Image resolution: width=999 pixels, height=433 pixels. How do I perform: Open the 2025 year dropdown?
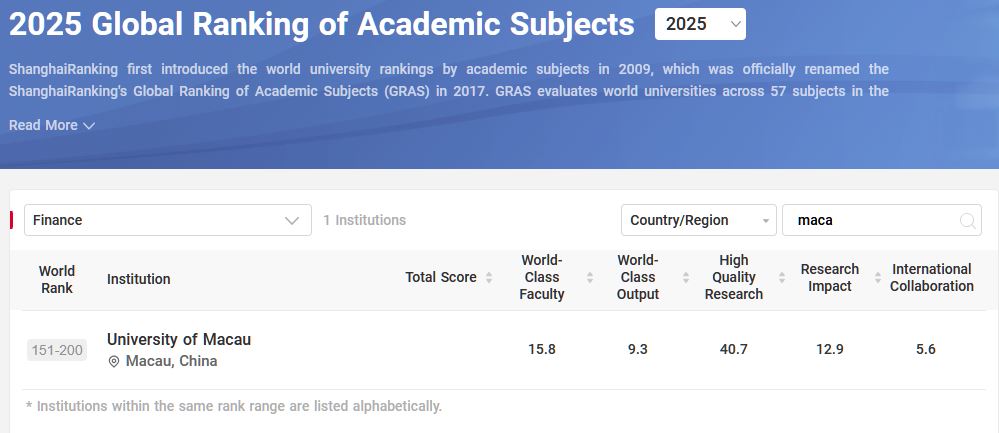pos(700,24)
